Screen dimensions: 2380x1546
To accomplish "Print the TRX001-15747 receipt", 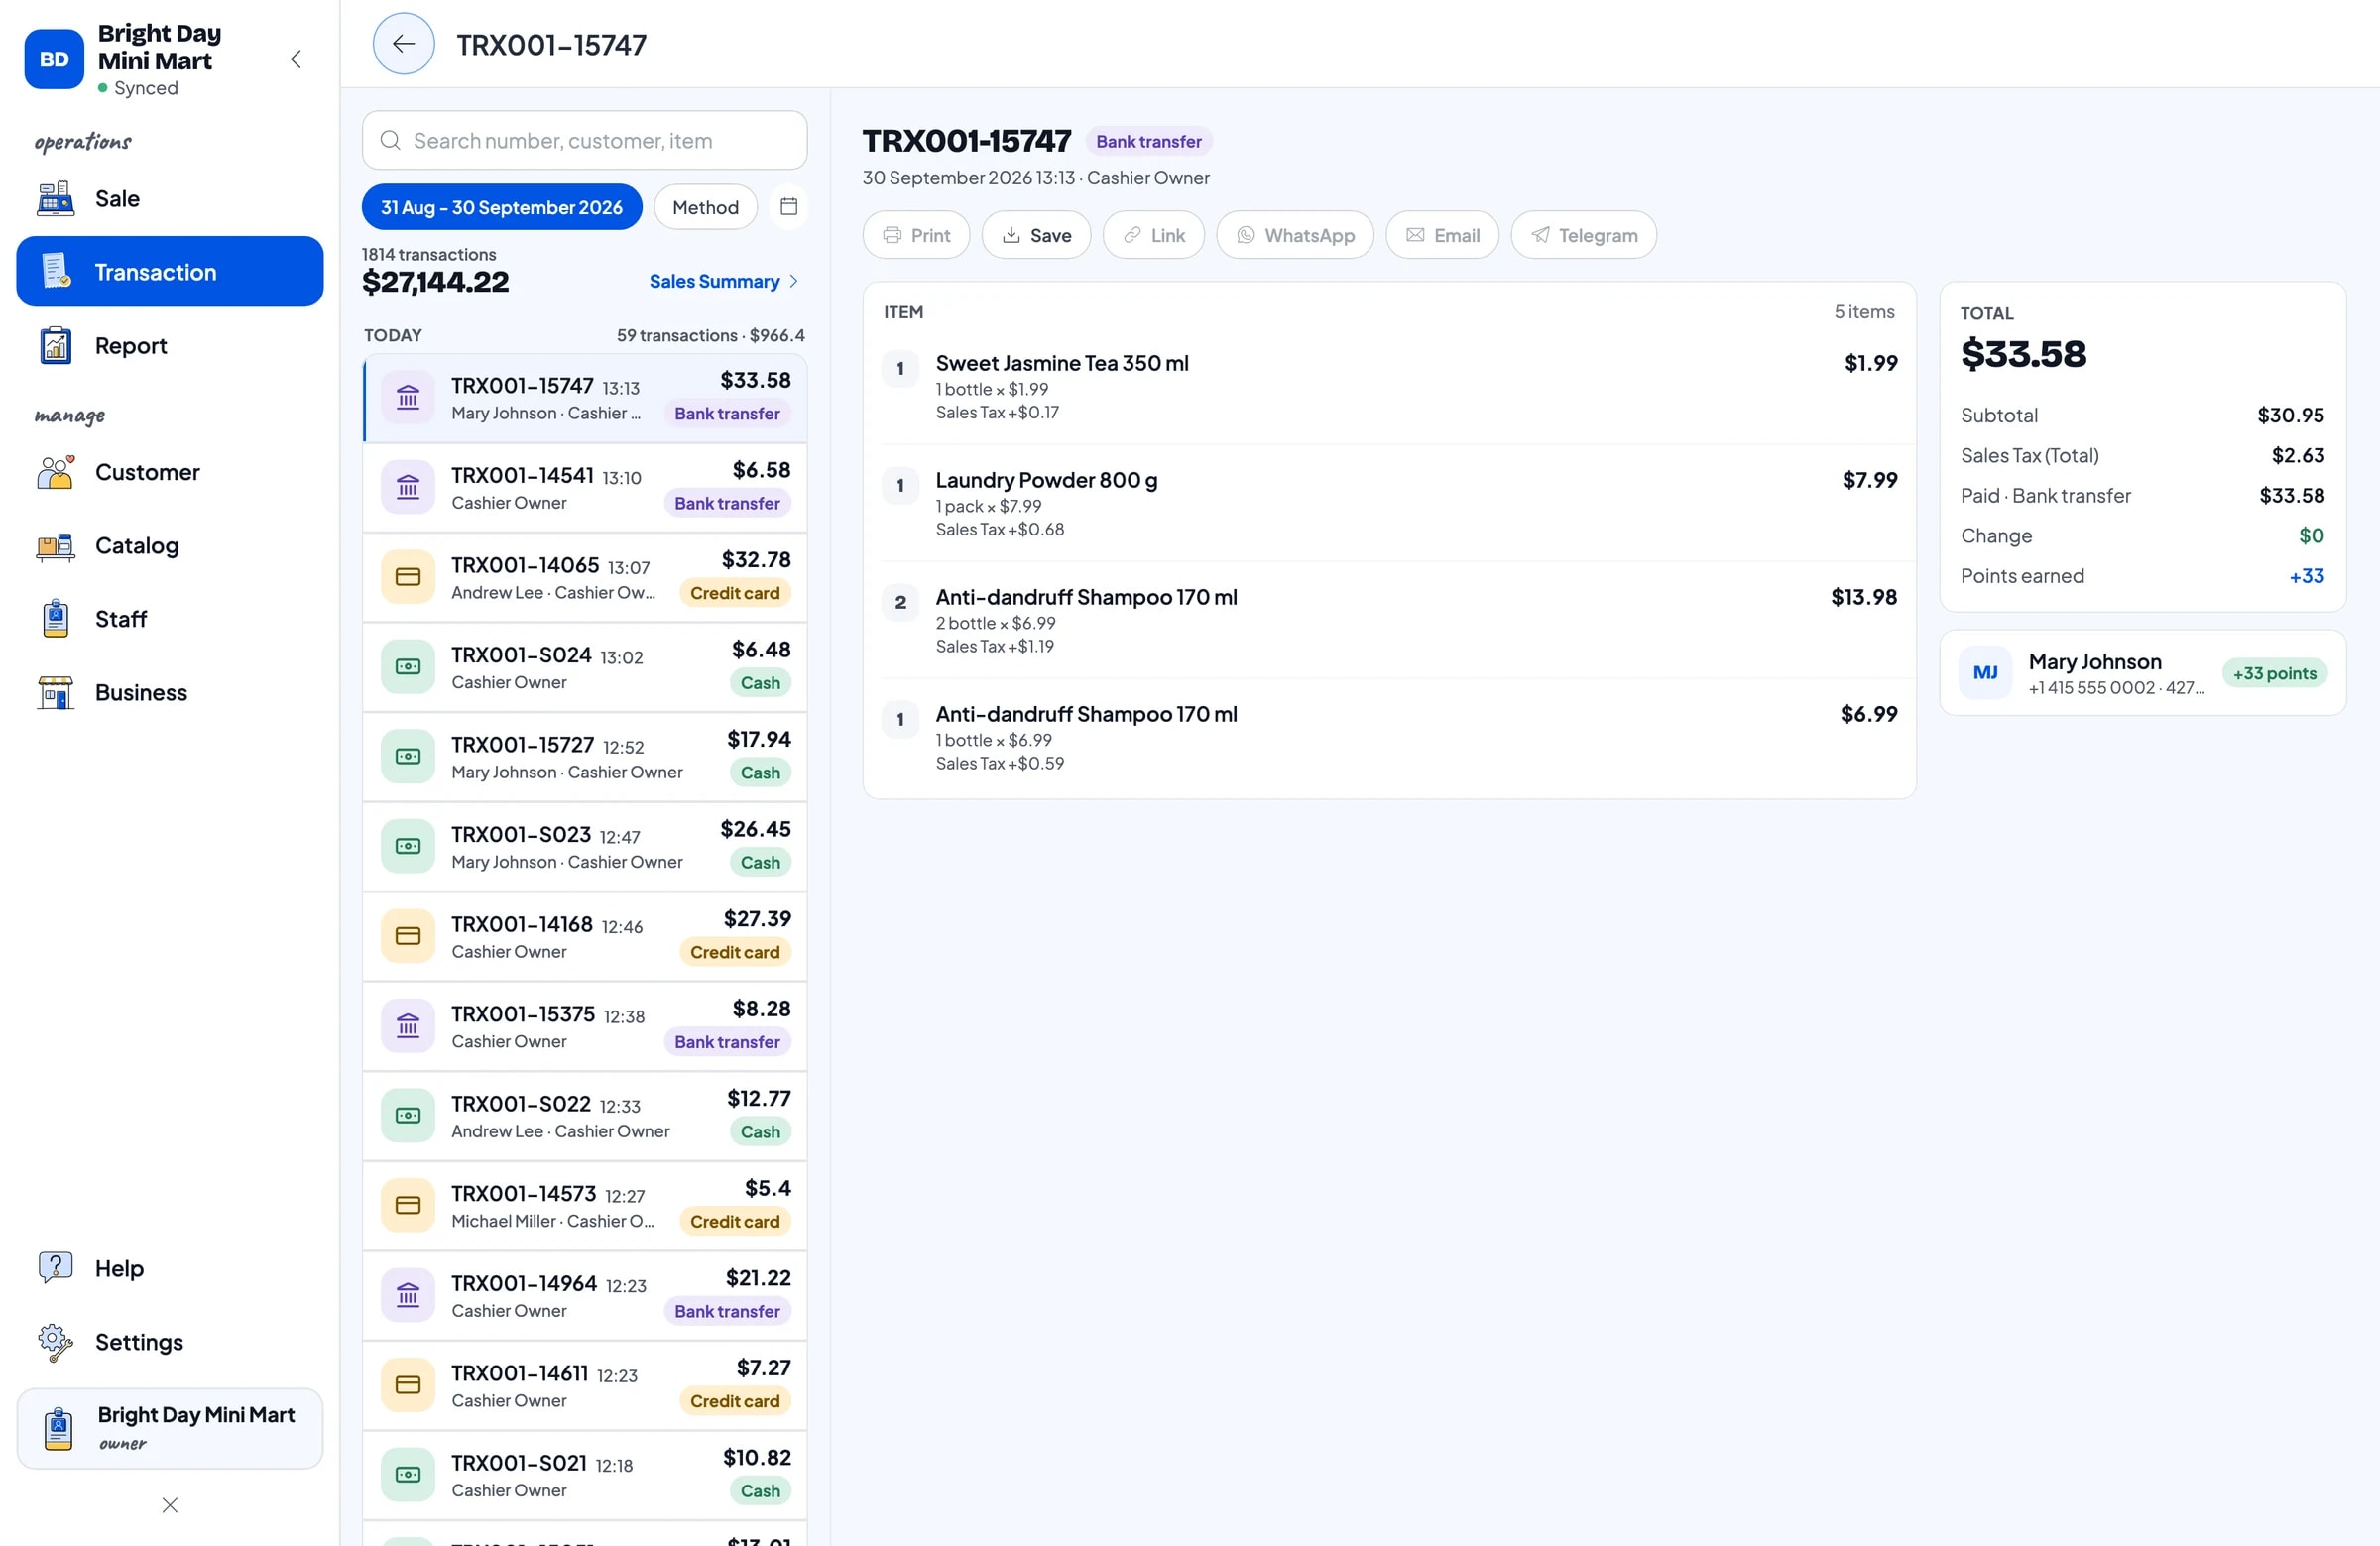I will point(916,235).
